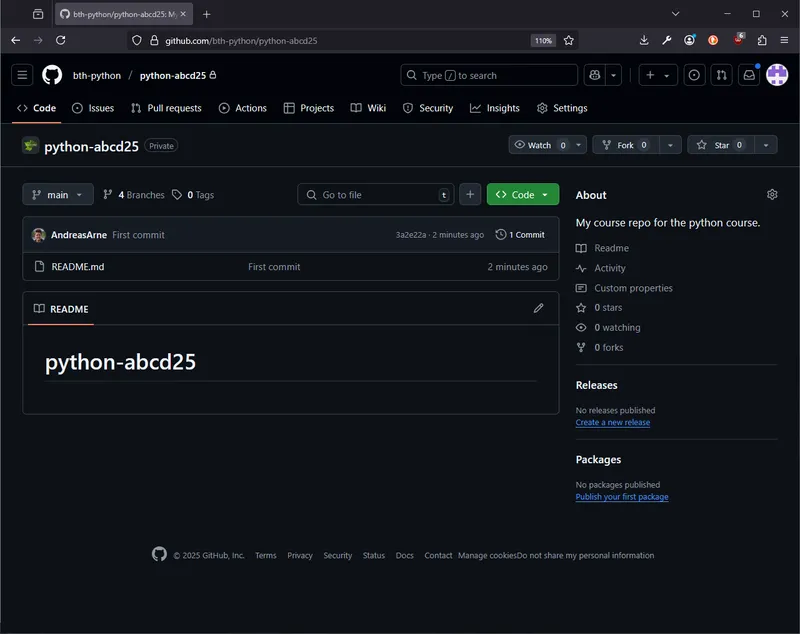
Task: Open the notifications inbox
Action: tap(749, 75)
